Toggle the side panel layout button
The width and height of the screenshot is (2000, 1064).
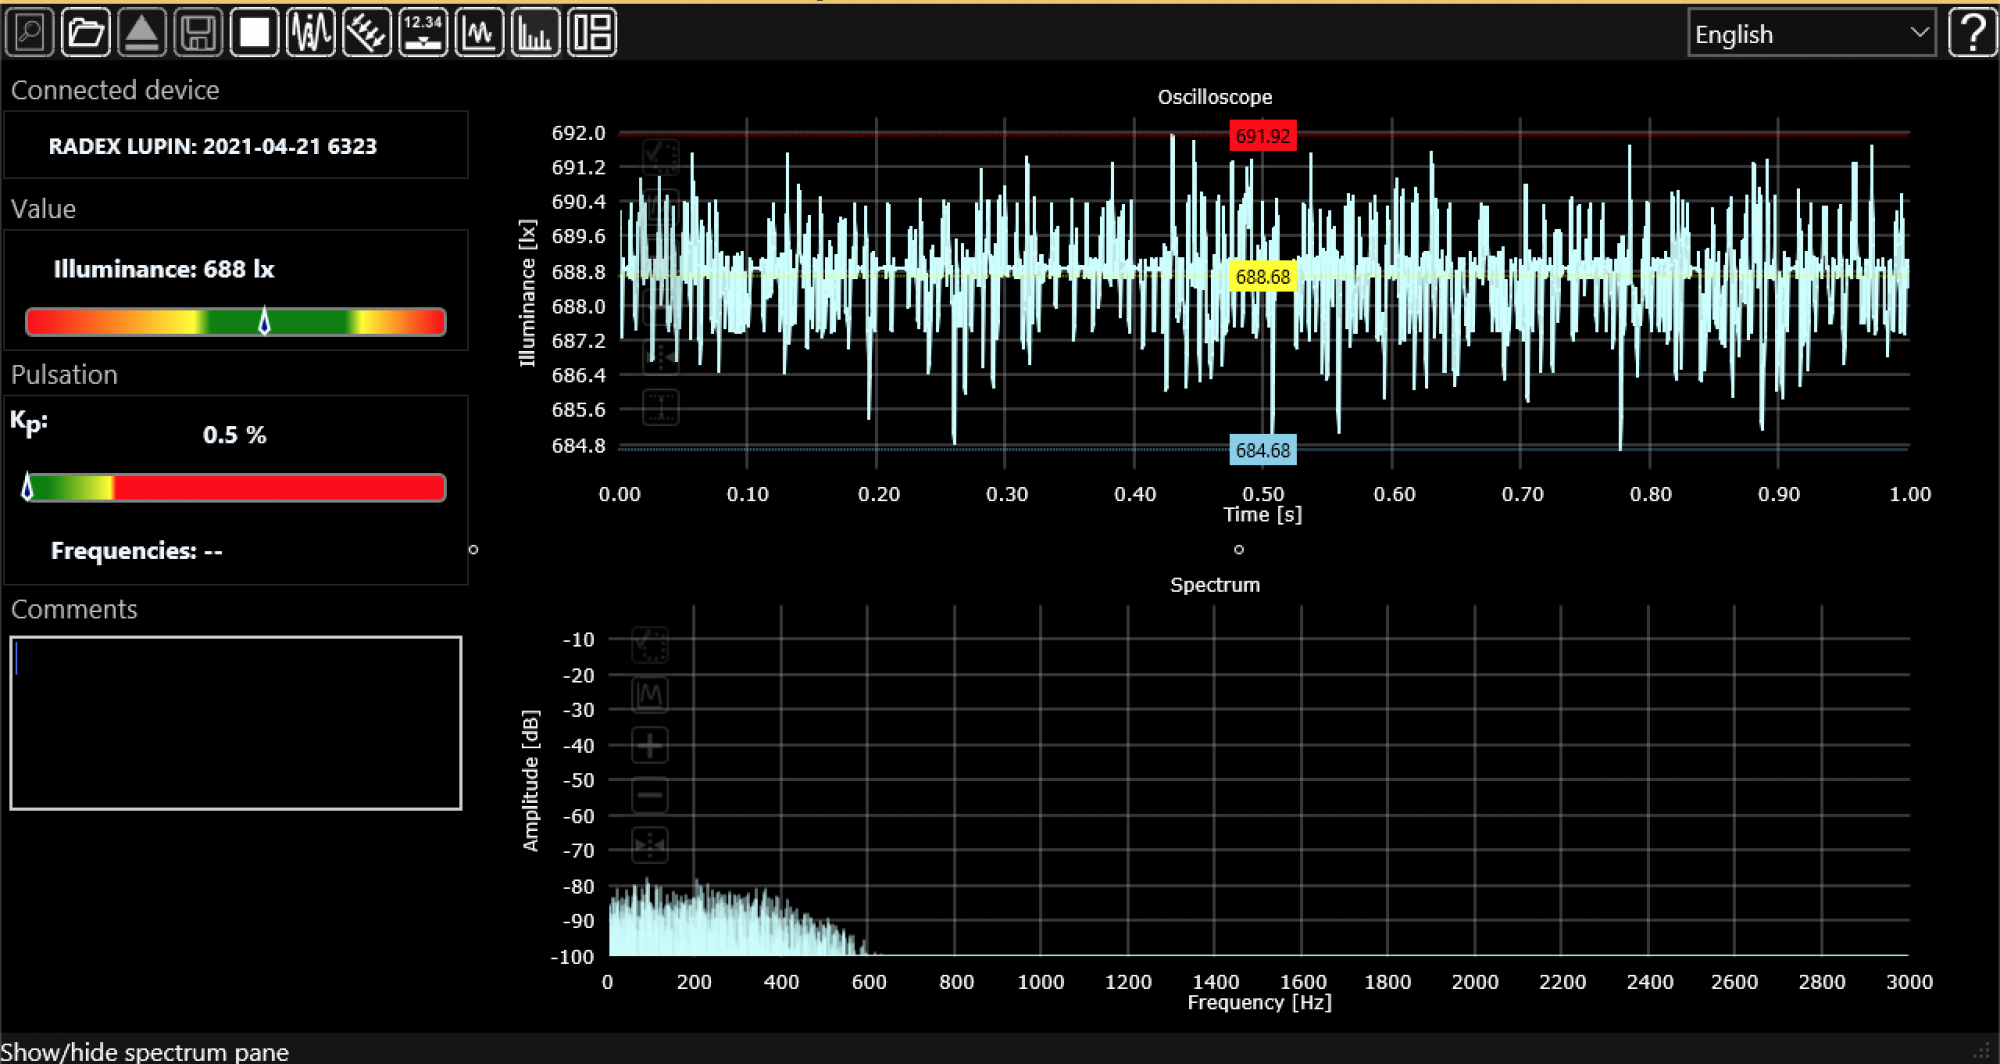click(x=592, y=33)
